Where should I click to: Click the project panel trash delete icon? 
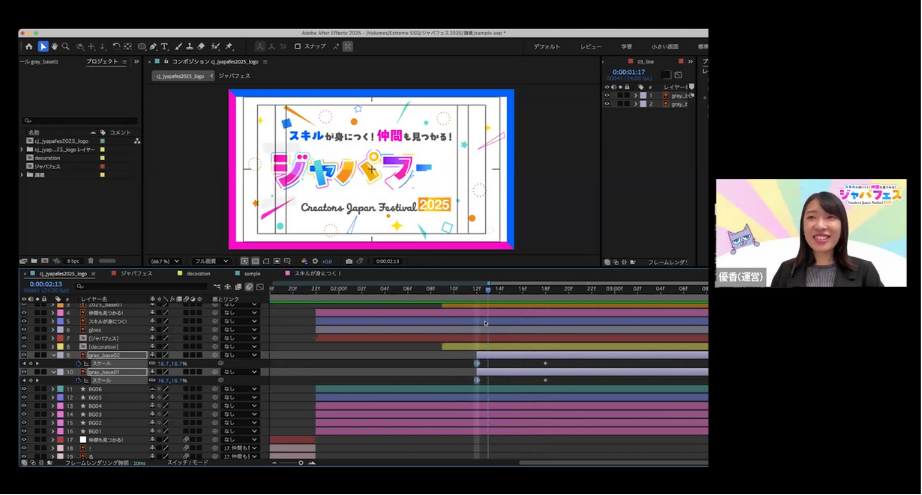click(x=91, y=261)
